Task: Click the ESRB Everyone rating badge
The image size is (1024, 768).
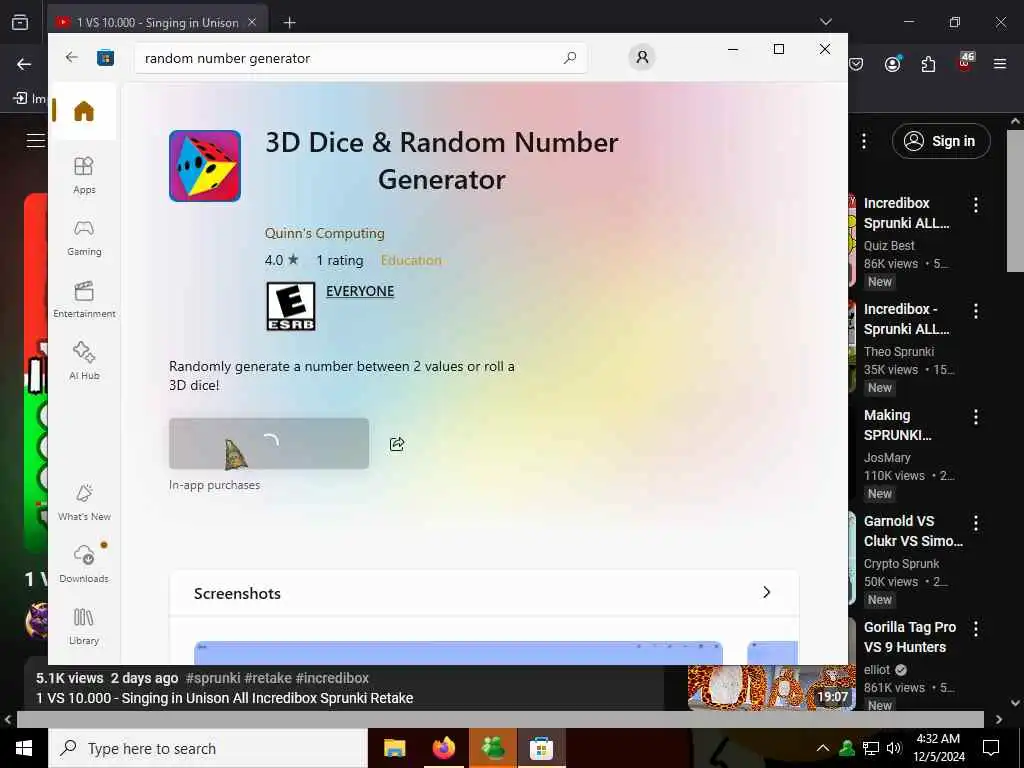Action: point(291,306)
